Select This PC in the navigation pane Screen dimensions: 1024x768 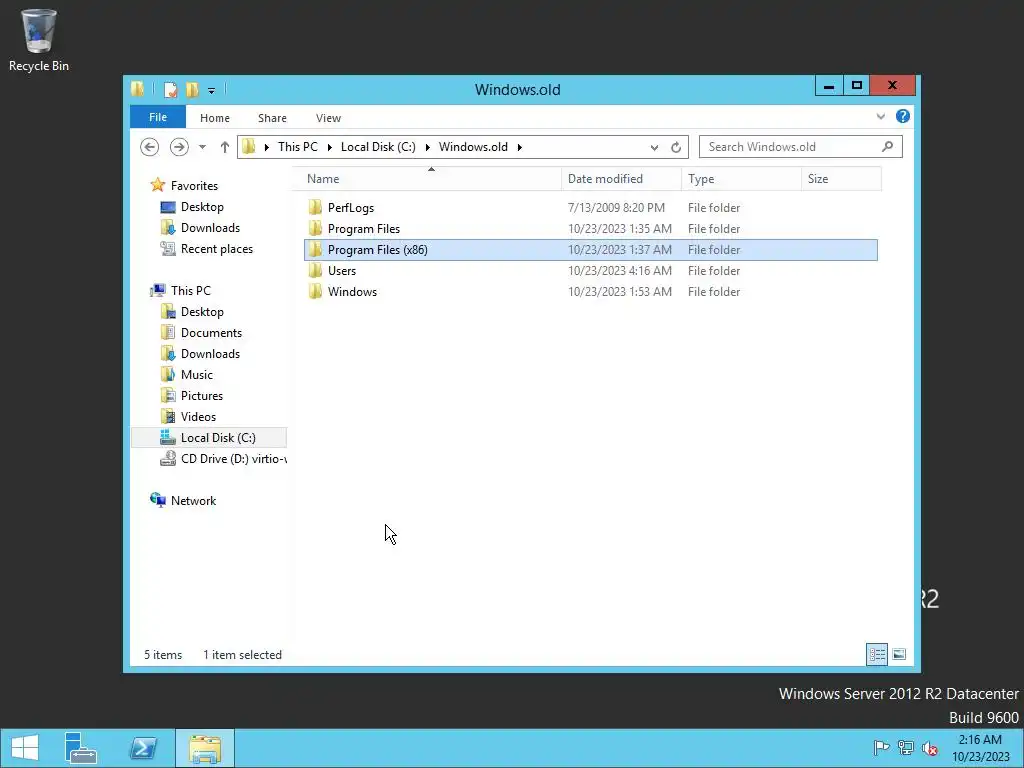tap(190, 291)
